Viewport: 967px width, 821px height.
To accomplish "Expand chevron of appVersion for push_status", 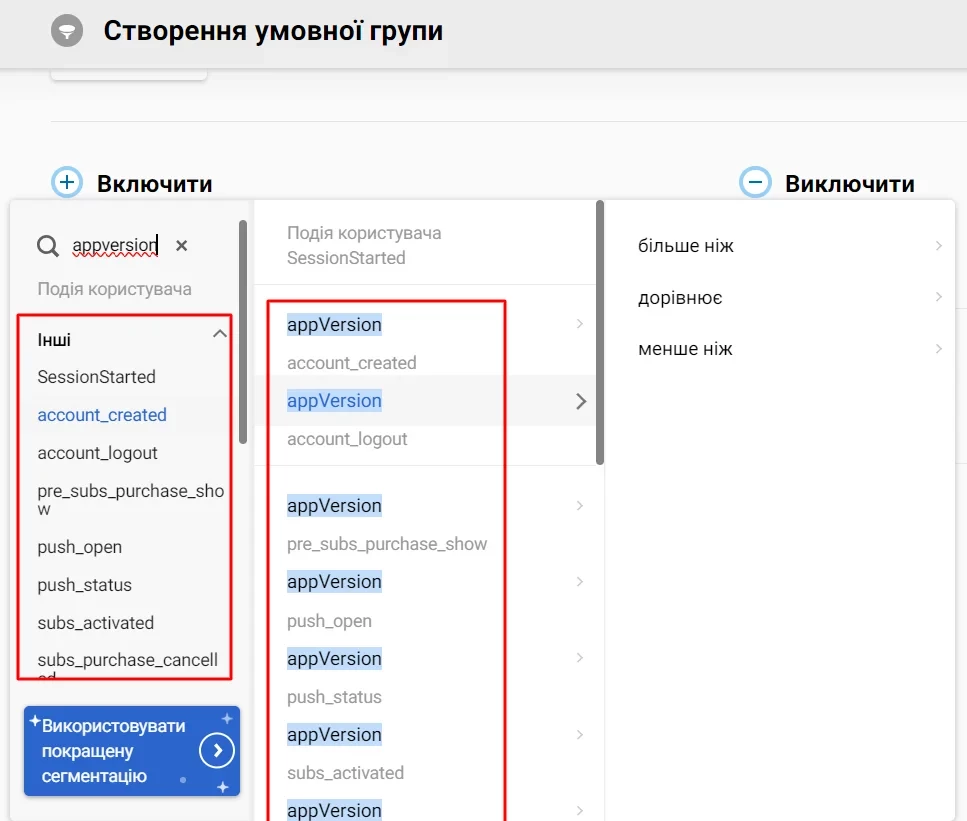I will coord(580,735).
